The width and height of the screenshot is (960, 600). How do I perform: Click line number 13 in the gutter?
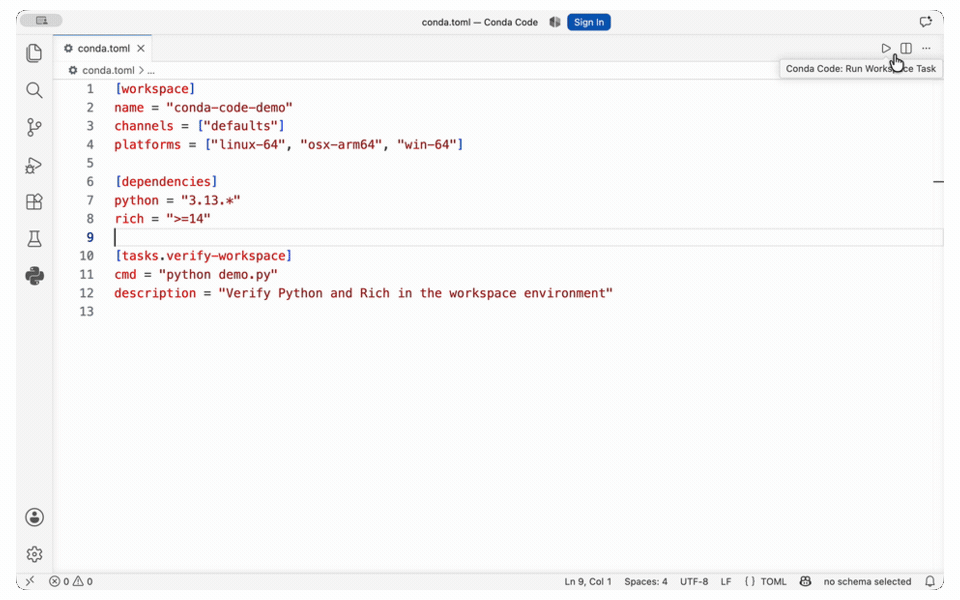pos(86,312)
